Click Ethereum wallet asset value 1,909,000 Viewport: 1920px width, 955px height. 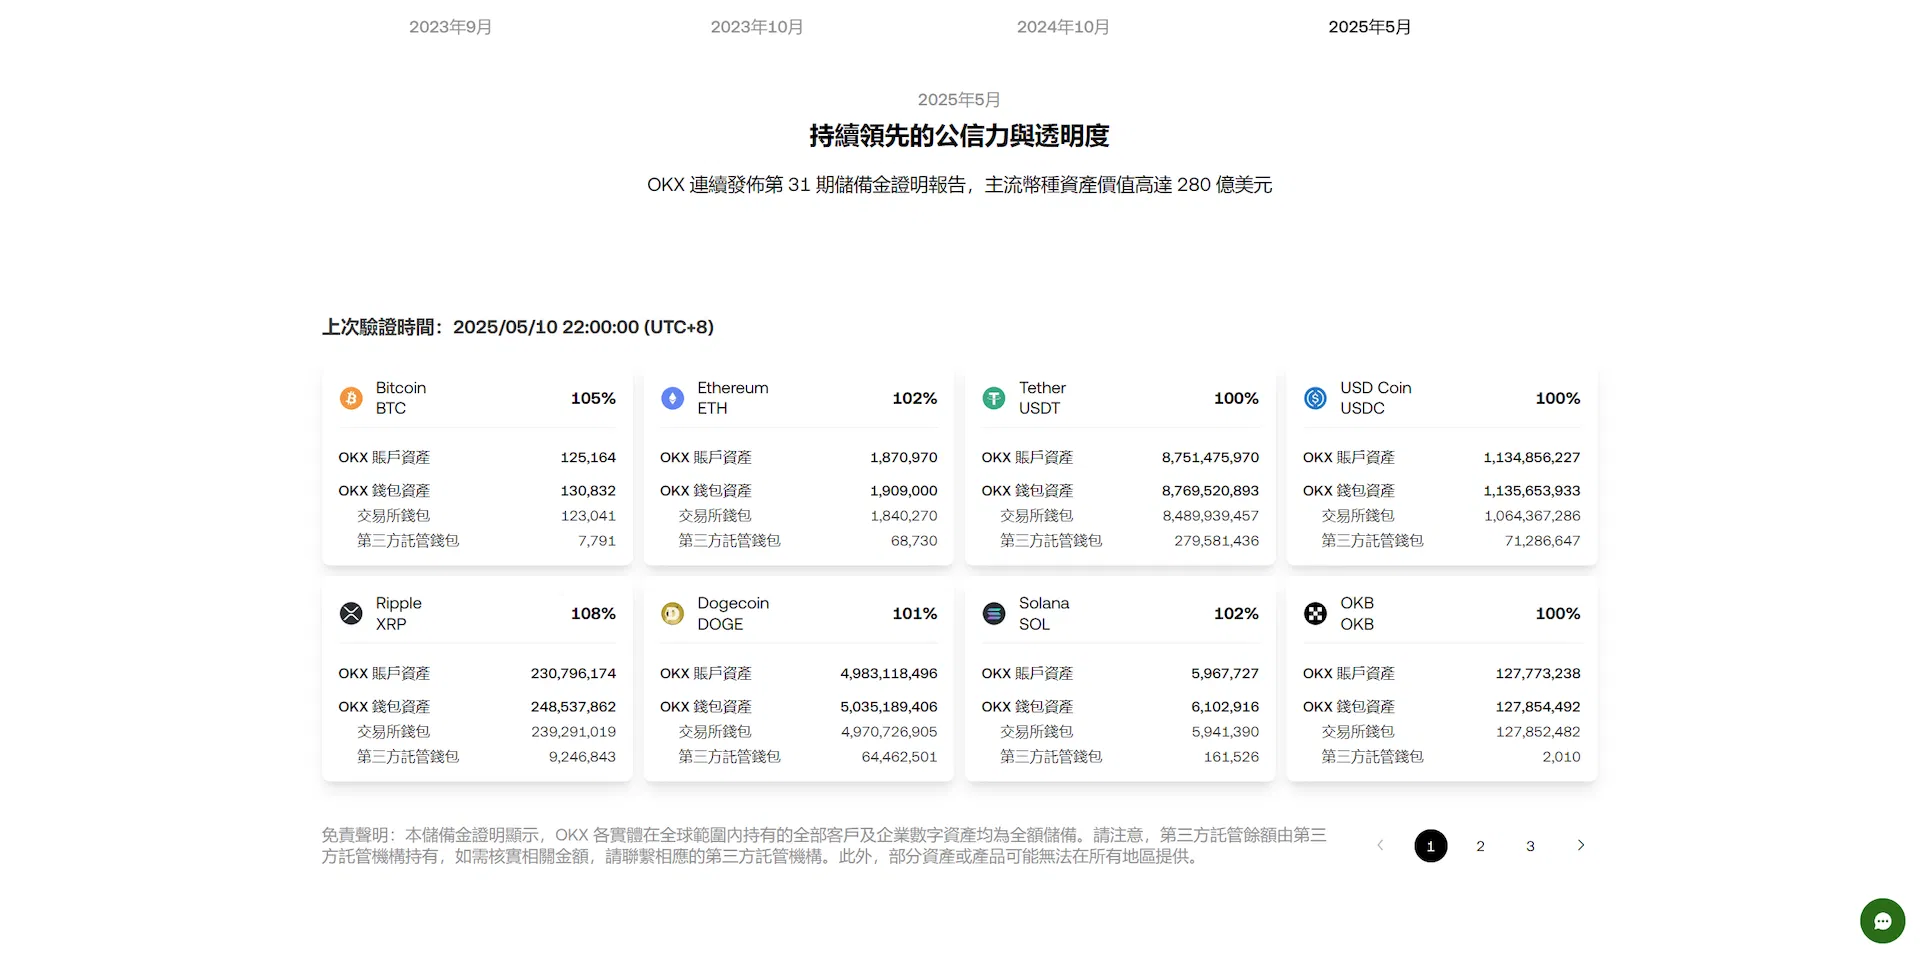click(904, 490)
